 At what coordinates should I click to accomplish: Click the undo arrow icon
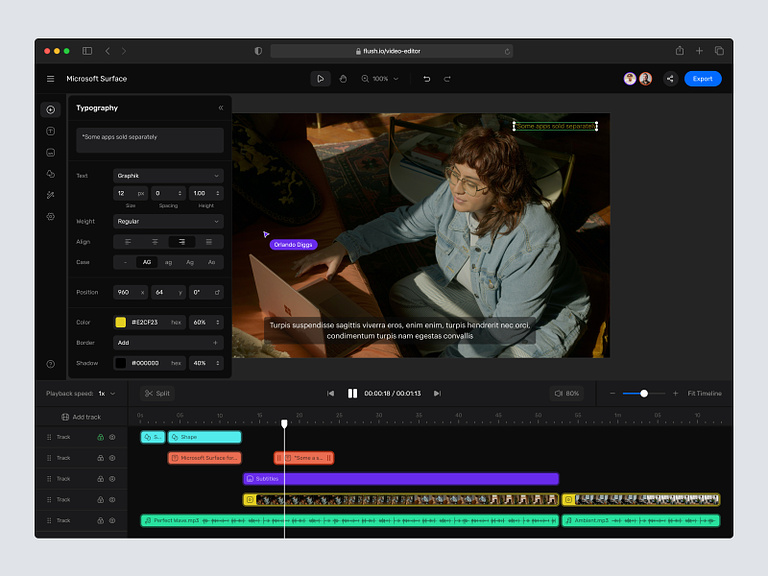click(427, 79)
